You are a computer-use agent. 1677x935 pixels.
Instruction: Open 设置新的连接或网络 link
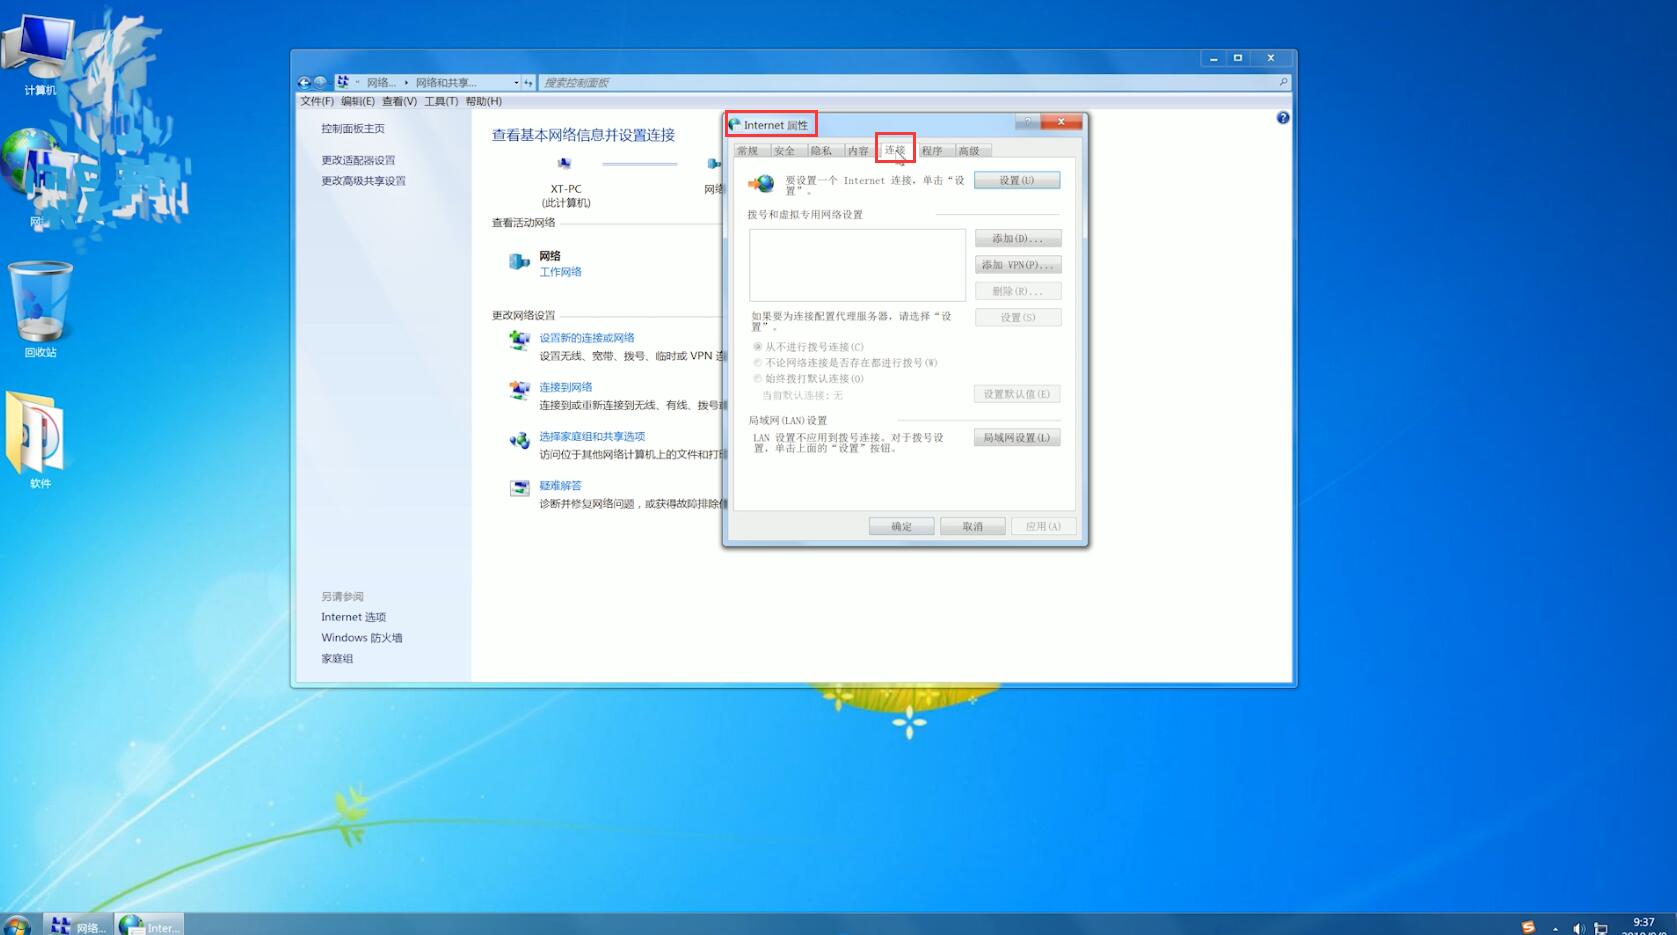pyautogui.click(x=587, y=338)
